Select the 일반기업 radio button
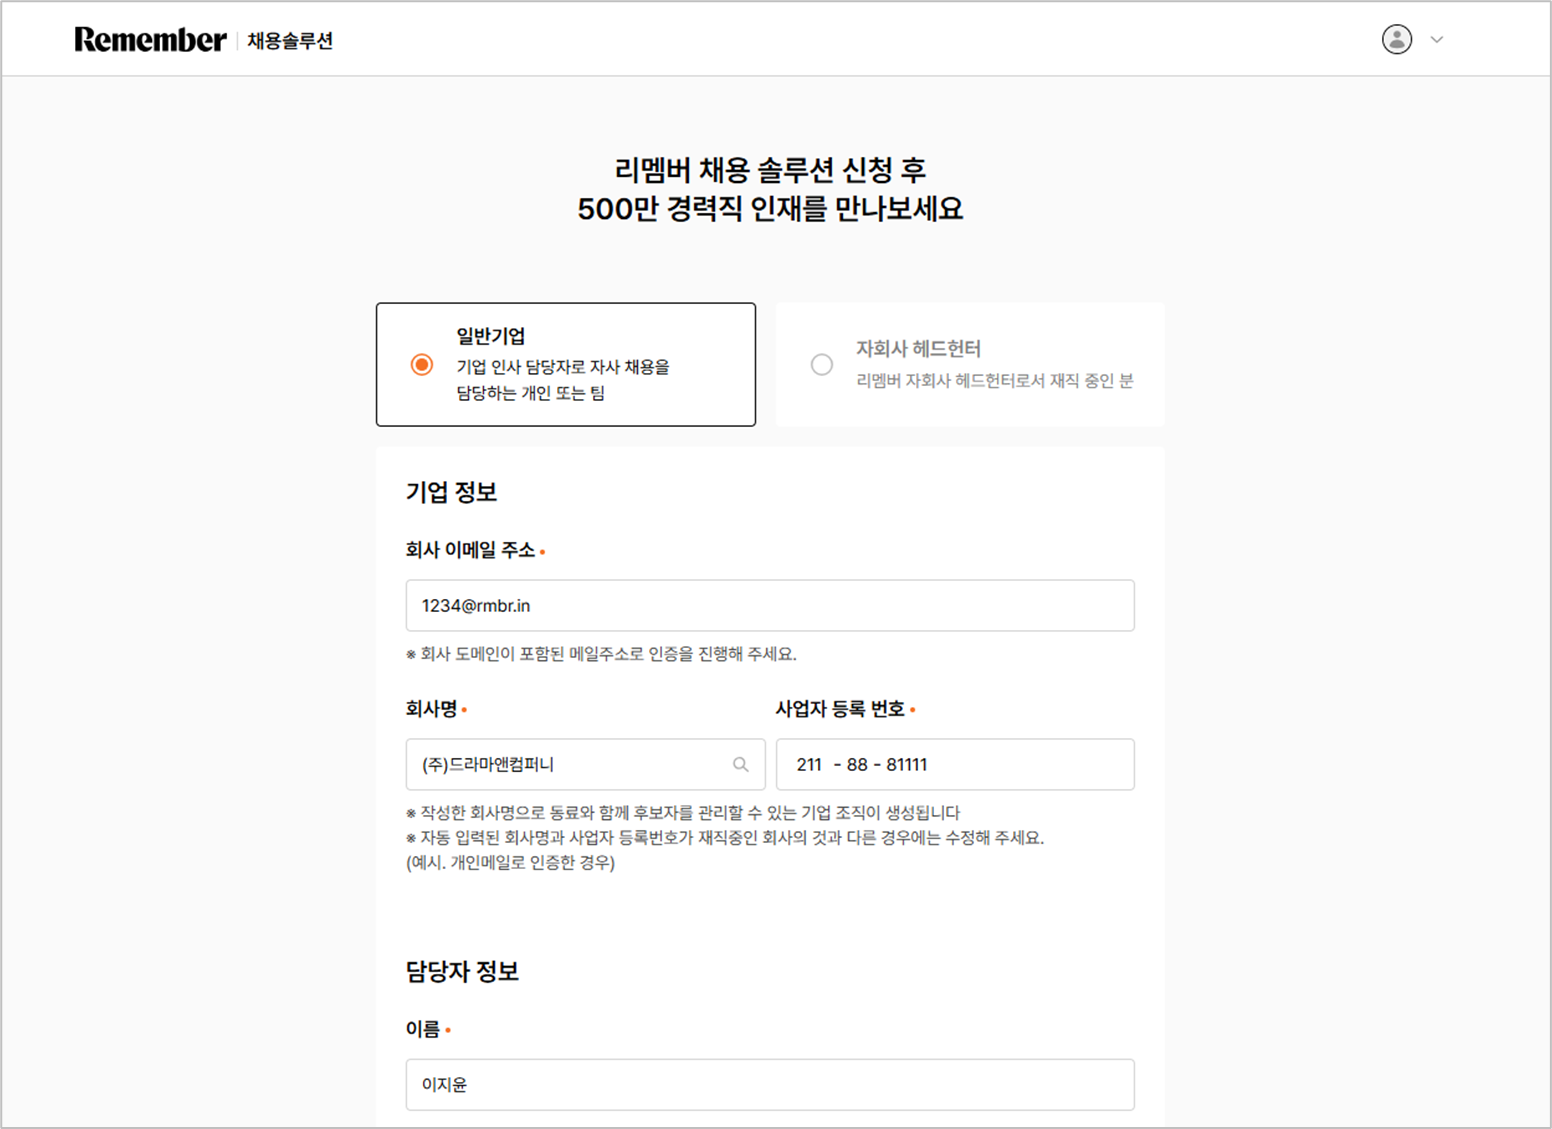Viewport: 1552px width, 1129px height. 422,365
